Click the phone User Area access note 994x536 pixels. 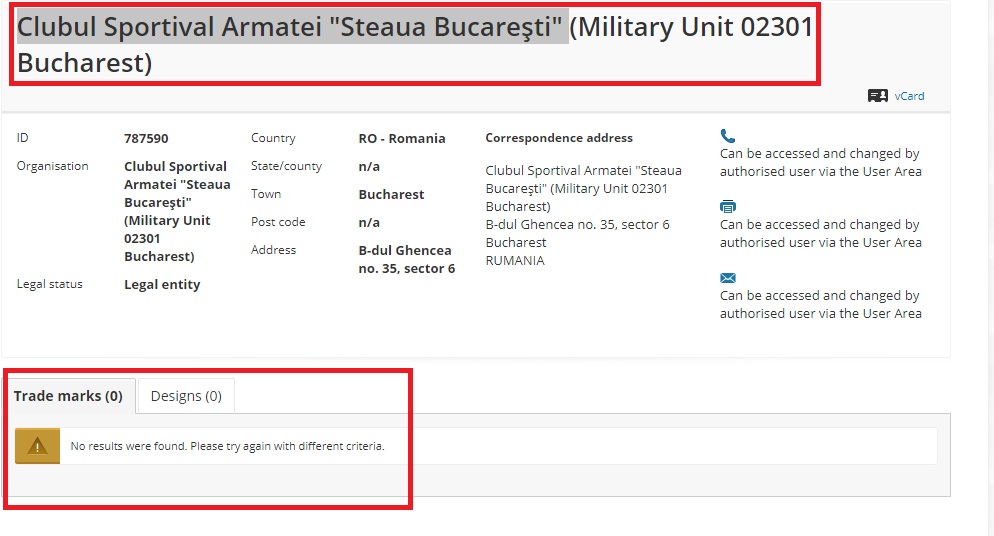tap(820, 162)
